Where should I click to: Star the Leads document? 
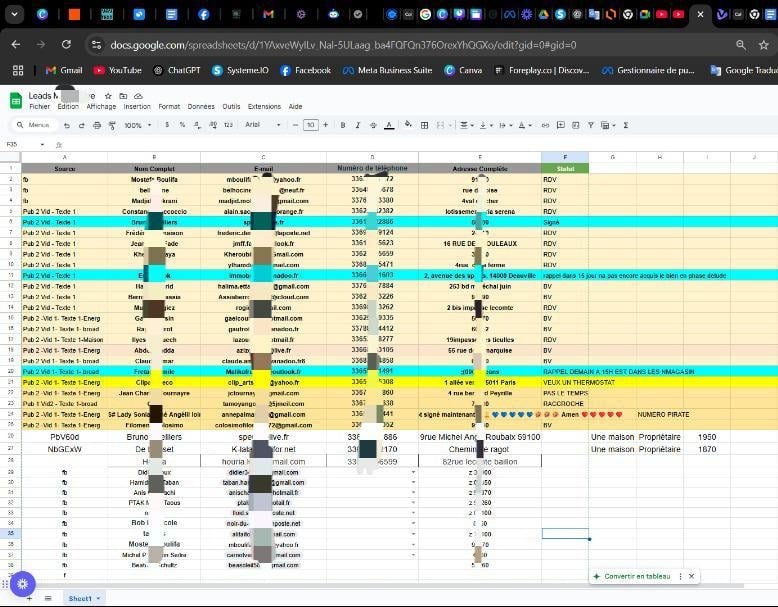pyautogui.click(x=108, y=96)
